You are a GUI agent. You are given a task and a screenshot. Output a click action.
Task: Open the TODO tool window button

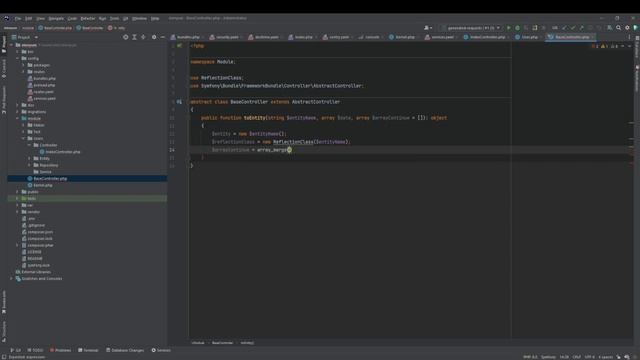click(x=35, y=350)
